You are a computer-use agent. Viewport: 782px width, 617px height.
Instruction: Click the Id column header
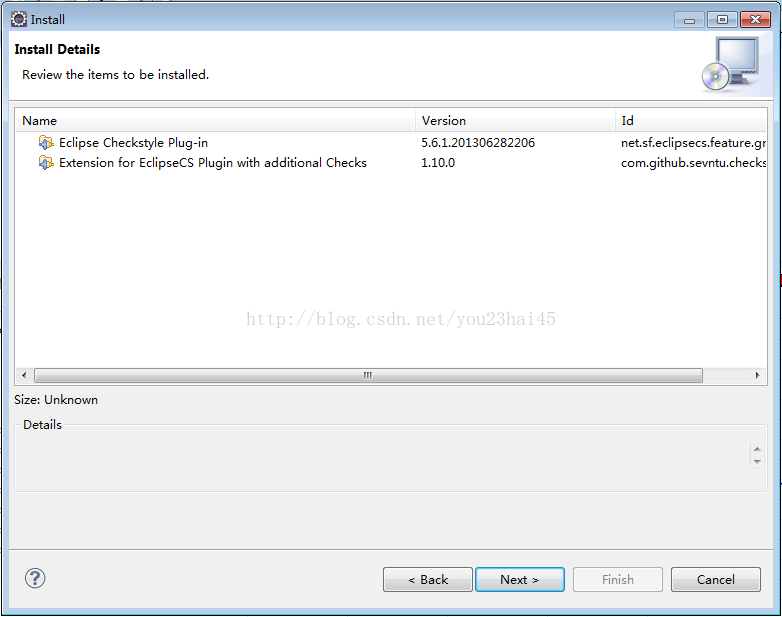tap(691, 121)
